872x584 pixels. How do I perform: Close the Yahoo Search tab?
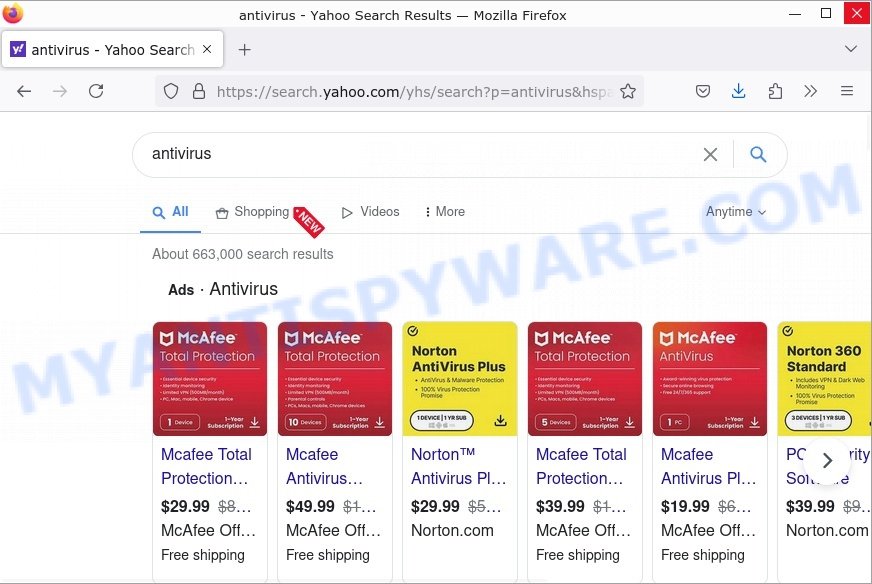pyautogui.click(x=207, y=50)
